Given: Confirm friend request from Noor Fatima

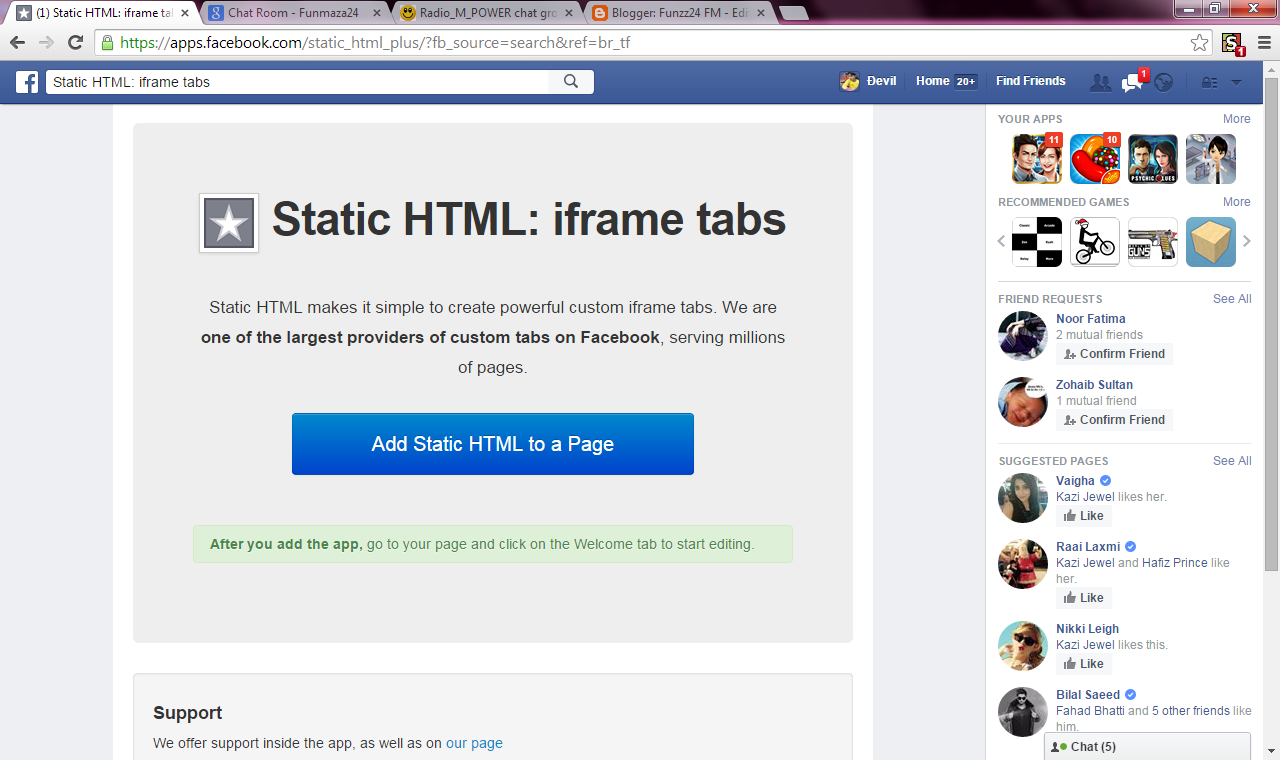Looking at the screenshot, I should click(x=1114, y=354).
